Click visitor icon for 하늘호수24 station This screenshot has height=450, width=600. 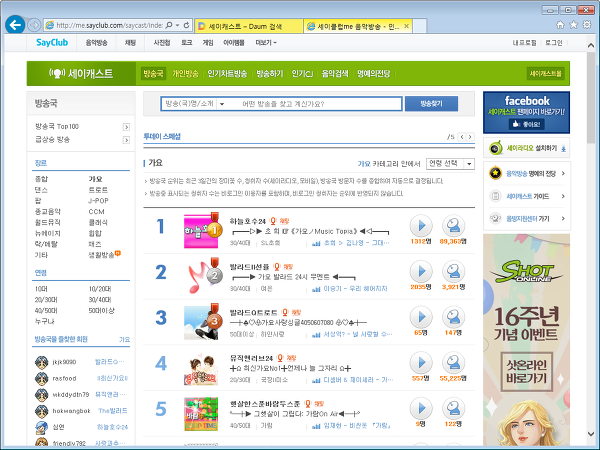pyautogui.click(x=453, y=226)
